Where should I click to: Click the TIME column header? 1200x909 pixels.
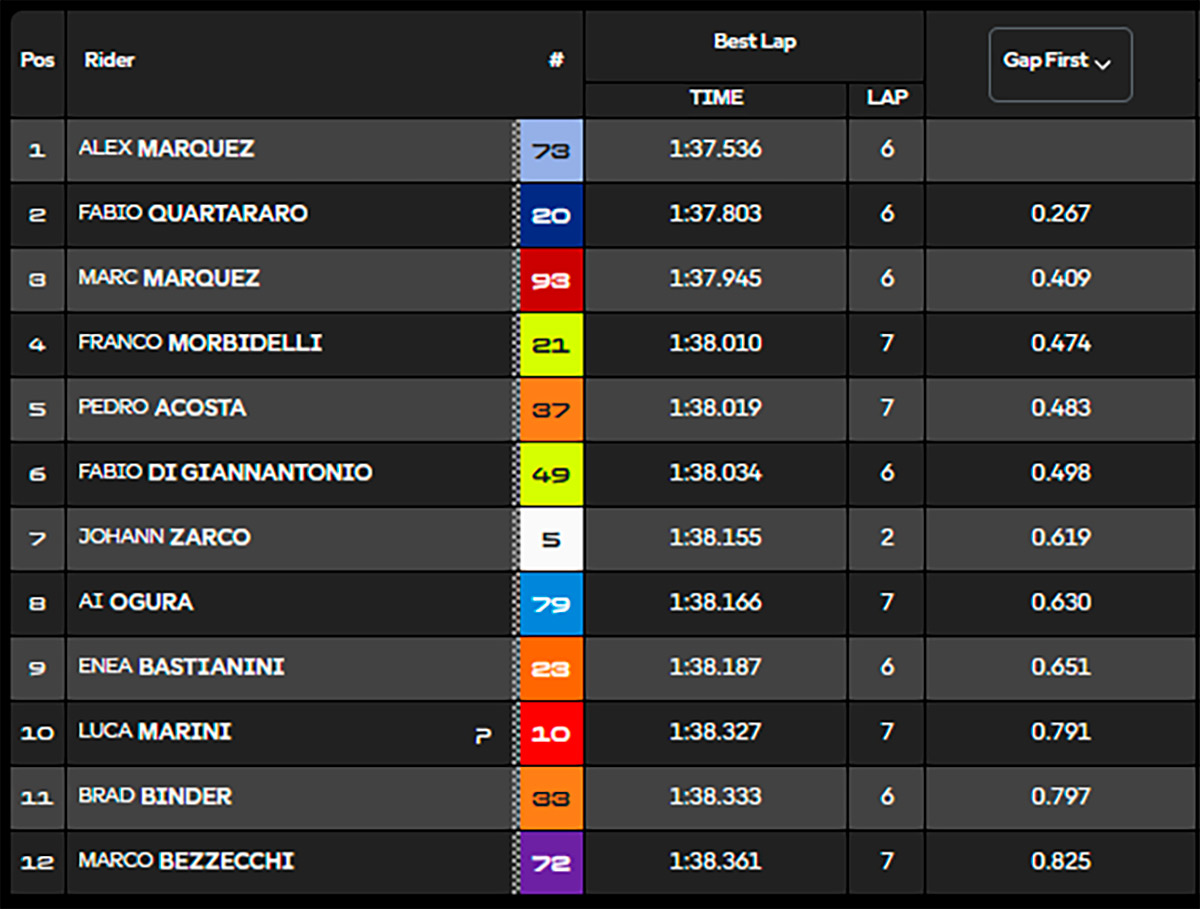pos(716,98)
